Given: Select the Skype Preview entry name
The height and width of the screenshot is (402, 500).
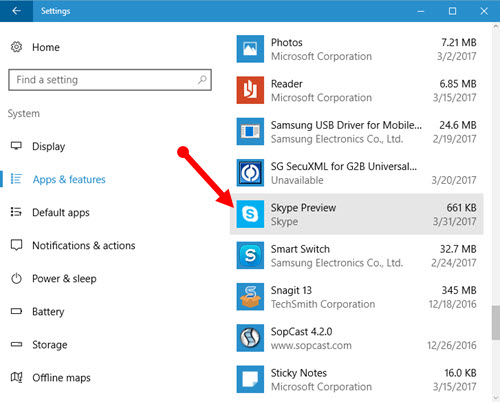Looking at the screenshot, I should 303,208.
